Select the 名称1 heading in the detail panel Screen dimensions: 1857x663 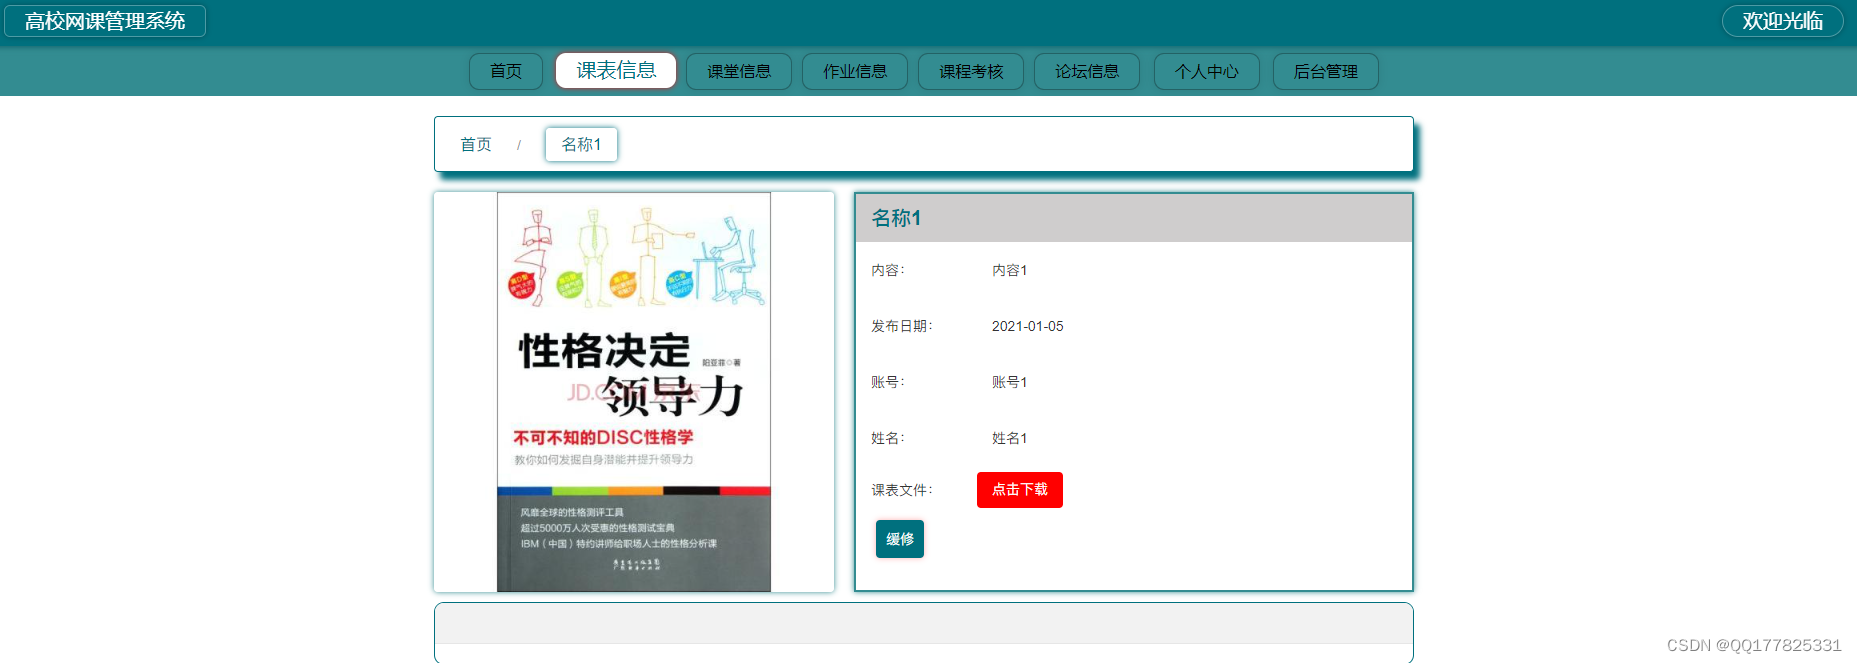tap(896, 218)
